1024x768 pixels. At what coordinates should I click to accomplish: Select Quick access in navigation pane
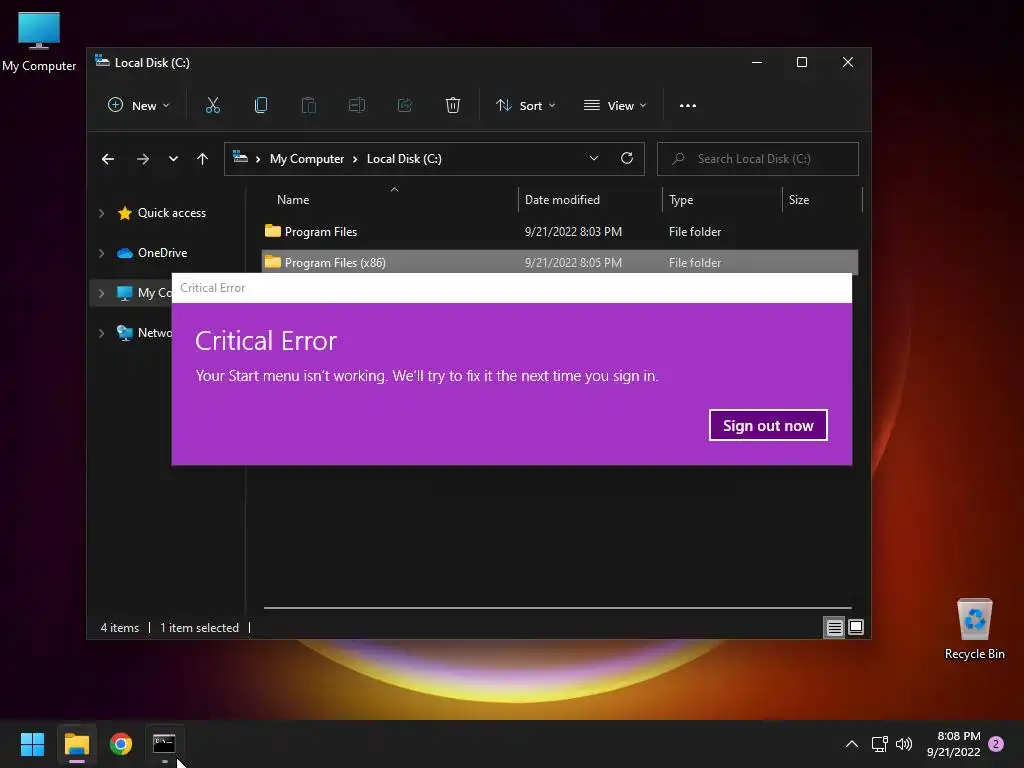171,213
